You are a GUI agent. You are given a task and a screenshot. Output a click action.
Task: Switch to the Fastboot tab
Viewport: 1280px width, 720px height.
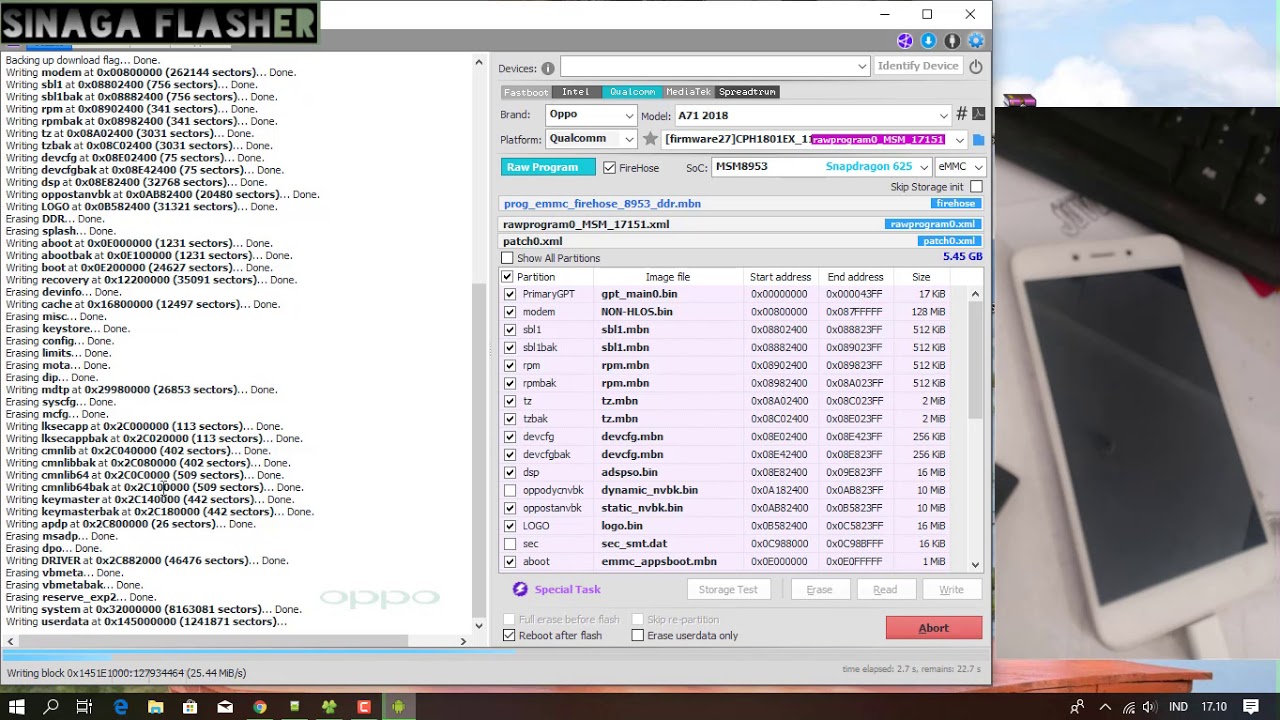tap(526, 92)
